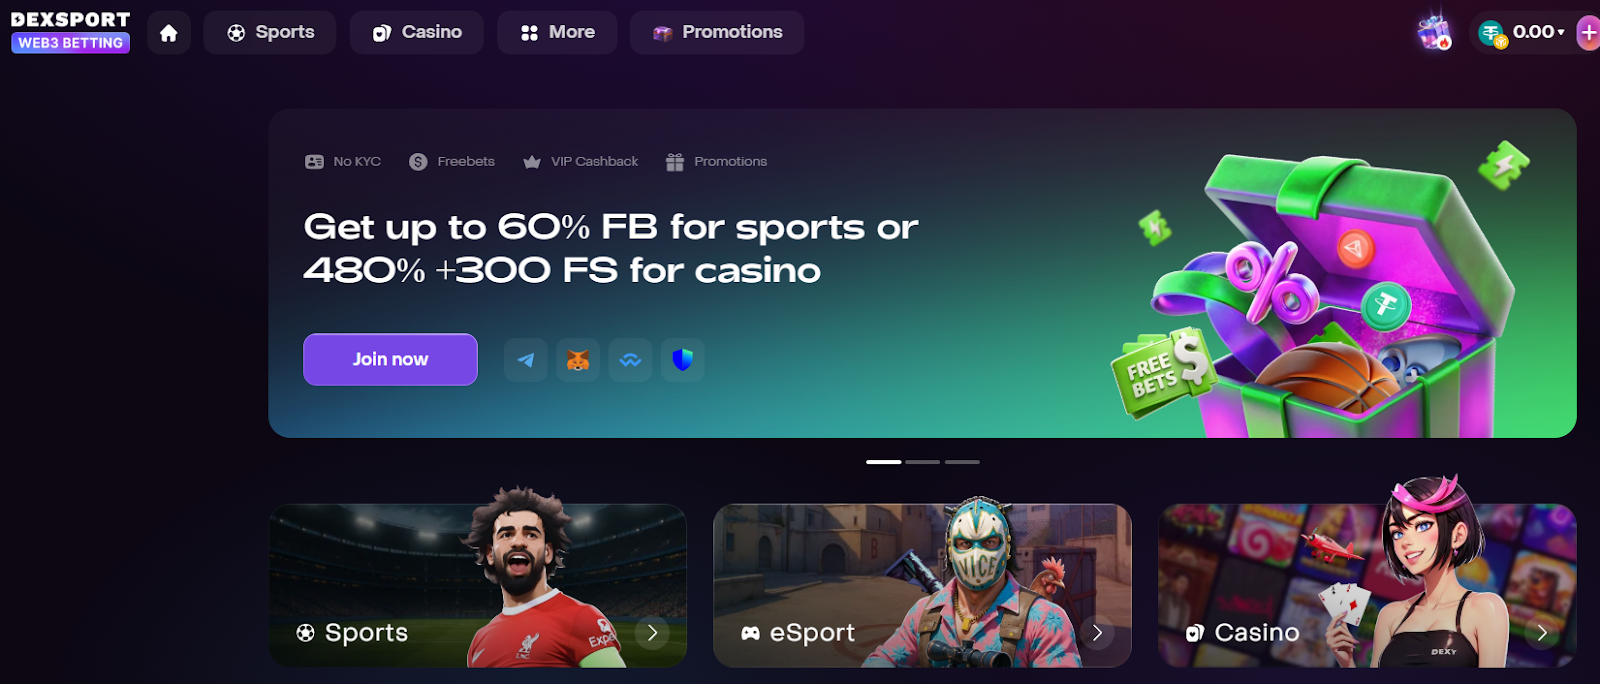Open the gift box rewards icon
The height and width of the screenshot is (684, 1600).
[1434, 32]
